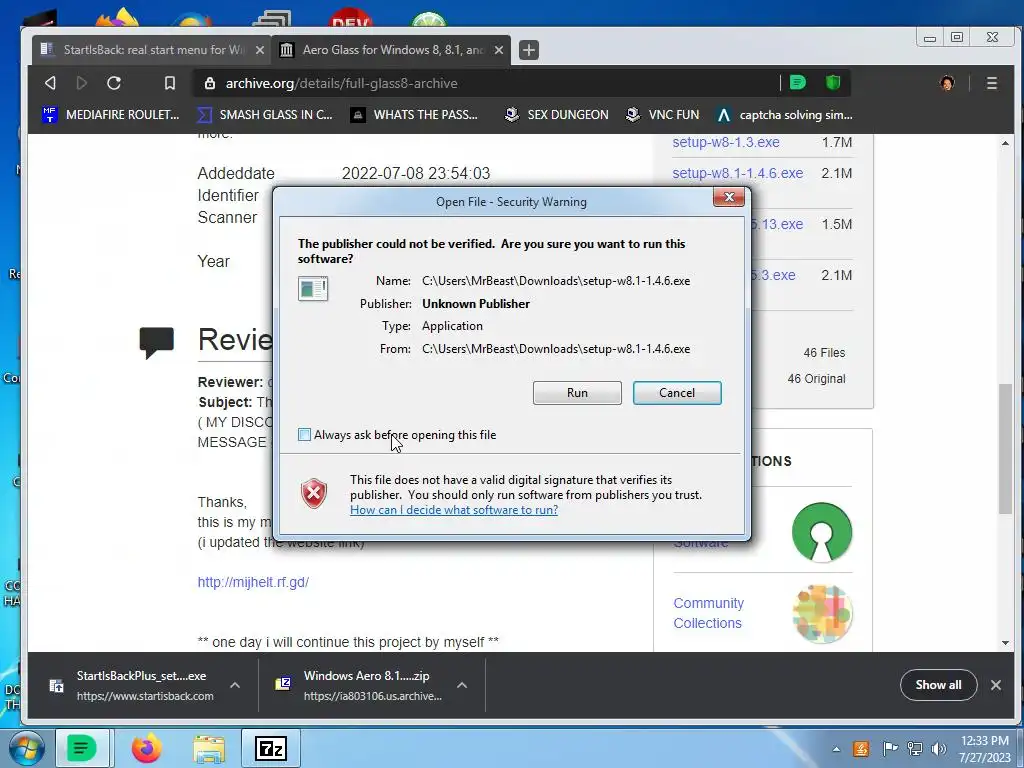Reload the page with the refresh icon

(114, 83)
